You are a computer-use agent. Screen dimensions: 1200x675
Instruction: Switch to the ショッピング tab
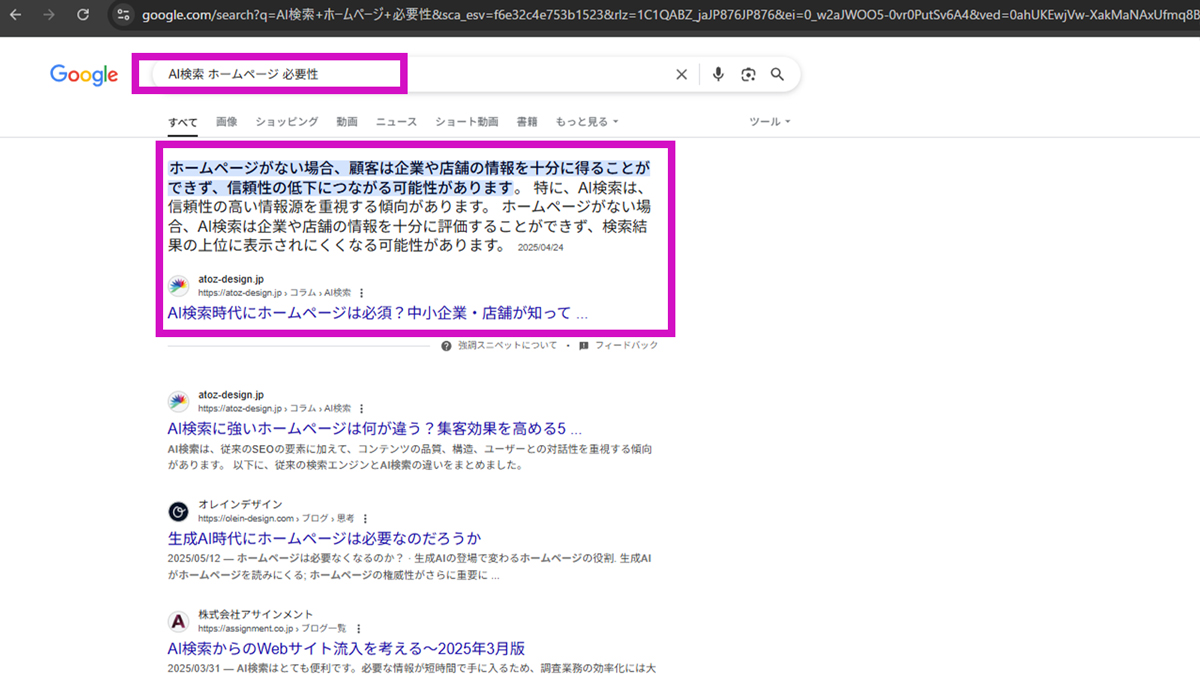(287, 122)
